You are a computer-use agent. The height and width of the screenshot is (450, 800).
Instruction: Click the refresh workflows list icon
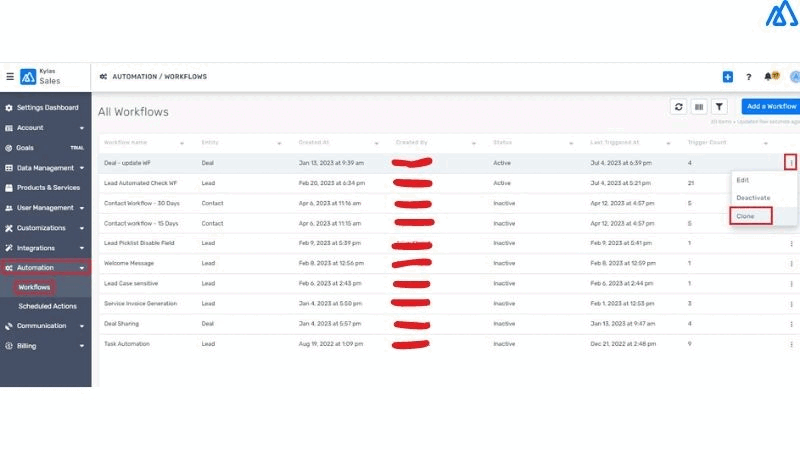point(679,107)
